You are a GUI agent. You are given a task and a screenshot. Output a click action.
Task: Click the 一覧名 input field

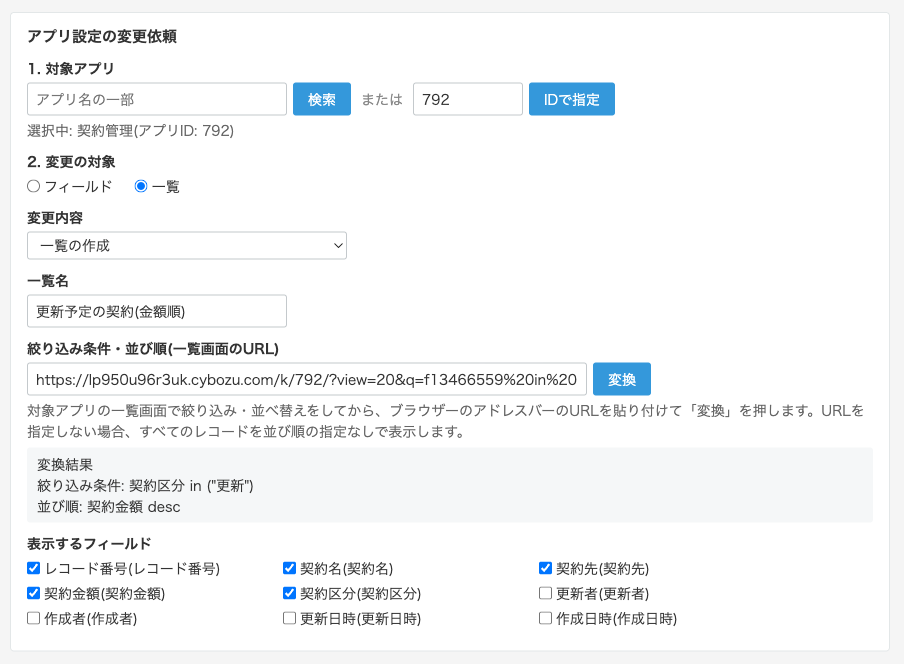(x=157, y=311)
